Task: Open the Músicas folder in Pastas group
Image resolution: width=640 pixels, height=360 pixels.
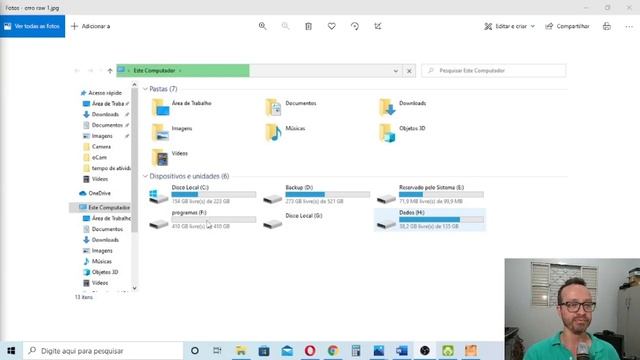Action: pos(285,132)
